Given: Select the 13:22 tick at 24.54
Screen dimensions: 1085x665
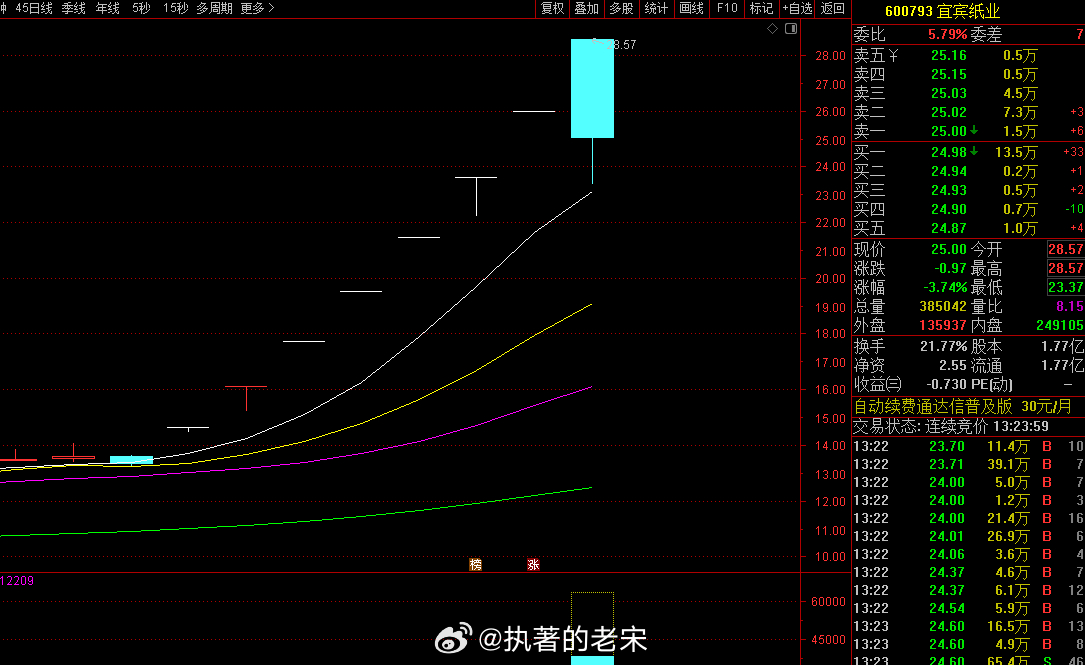Looking at the screenshot, I should [969, 608].
